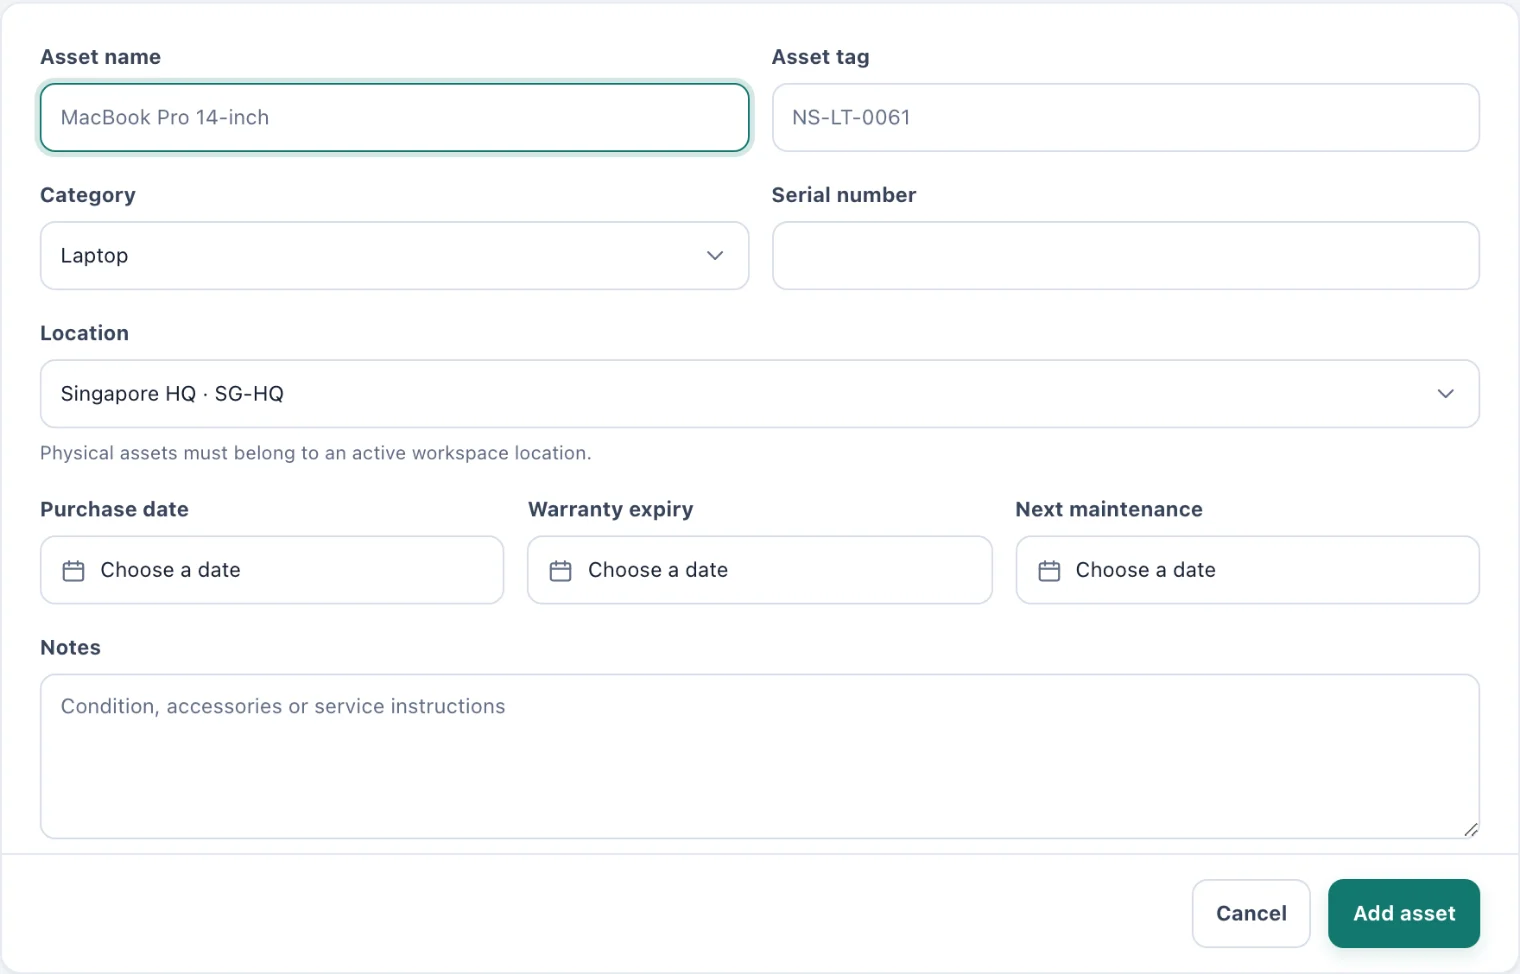
Task: Click the Next maintenance label
Action: click(1109, 509)
